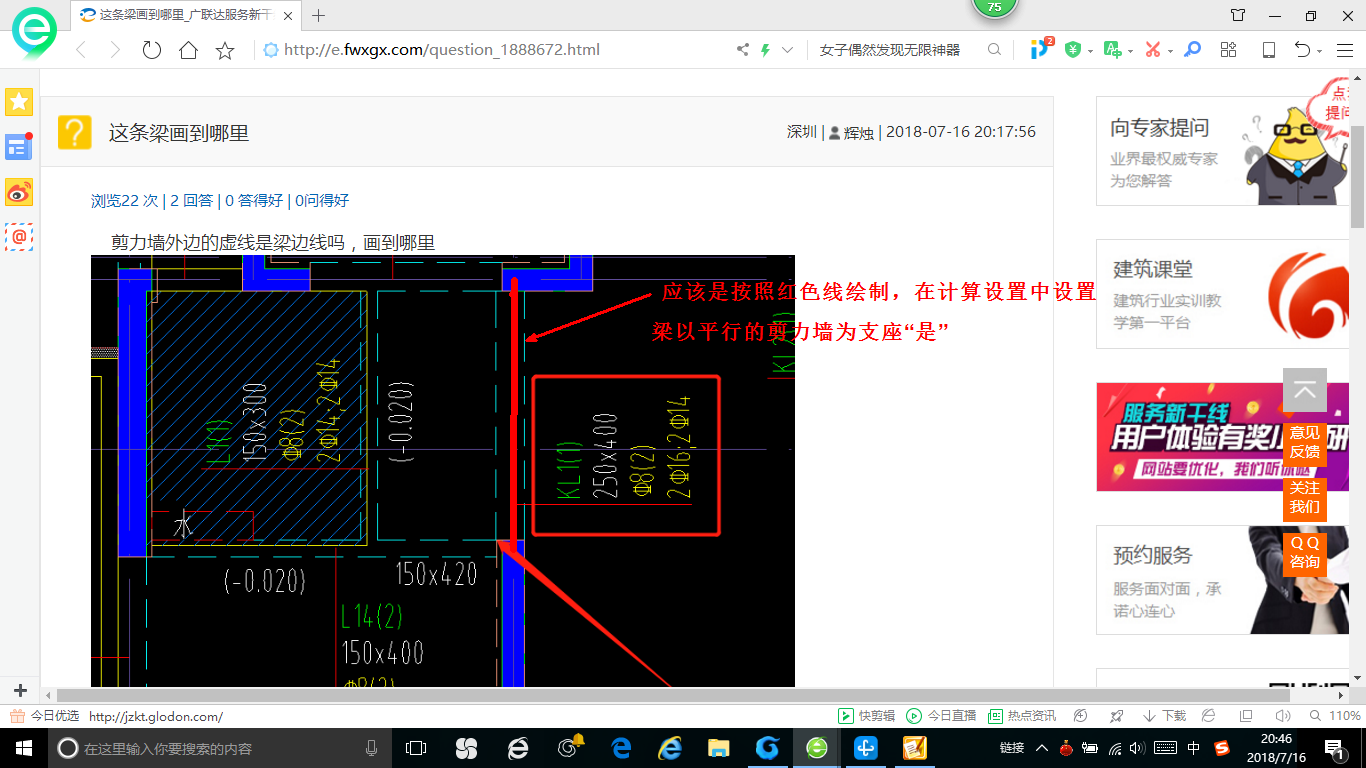The image size is (1366, 768).
Task: Click the yellow star favorites sidebar icon
Action: click(19, 101)
